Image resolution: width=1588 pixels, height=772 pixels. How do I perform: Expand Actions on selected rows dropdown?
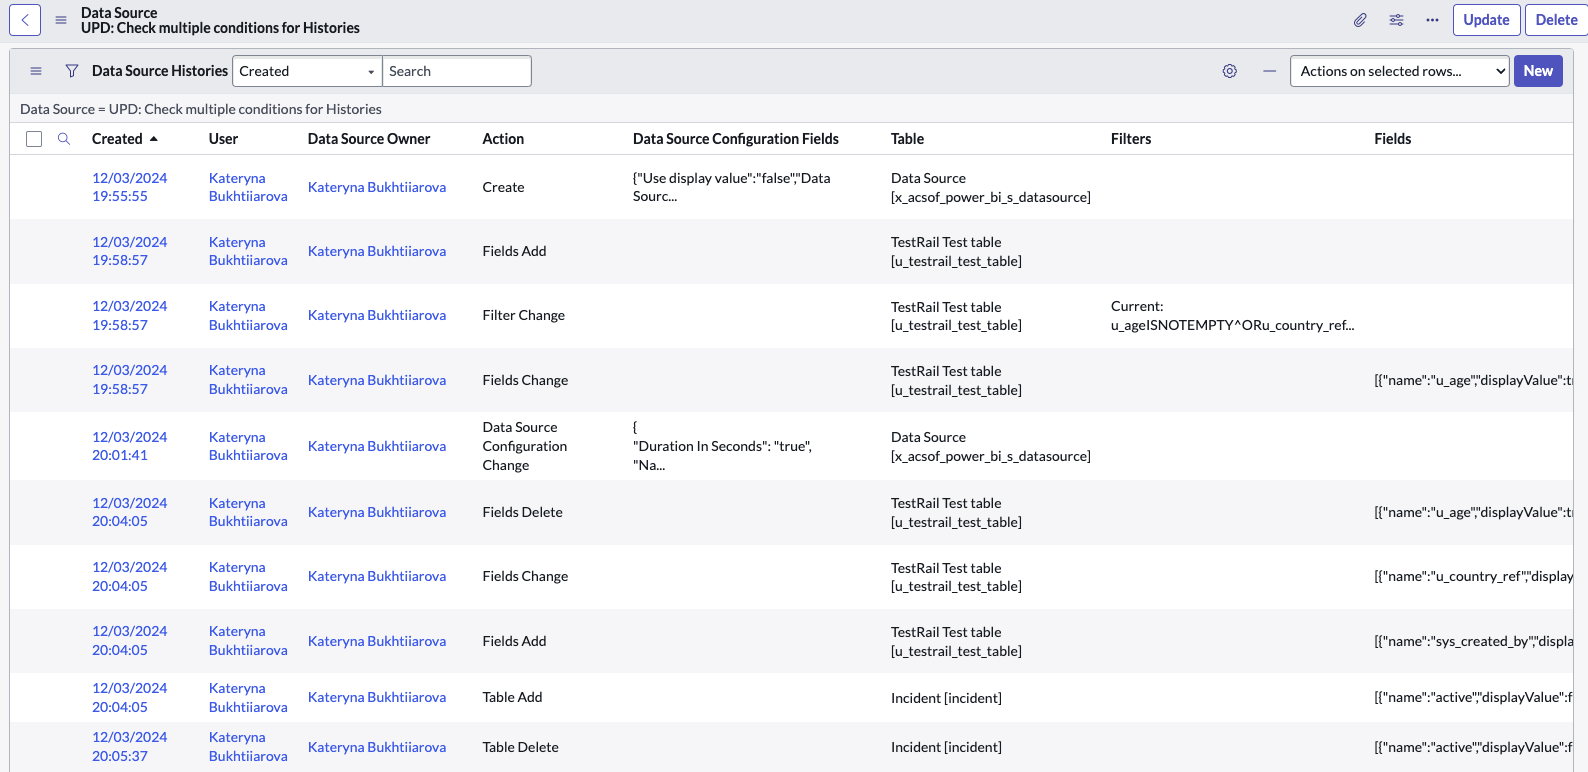click(1399, 71)
